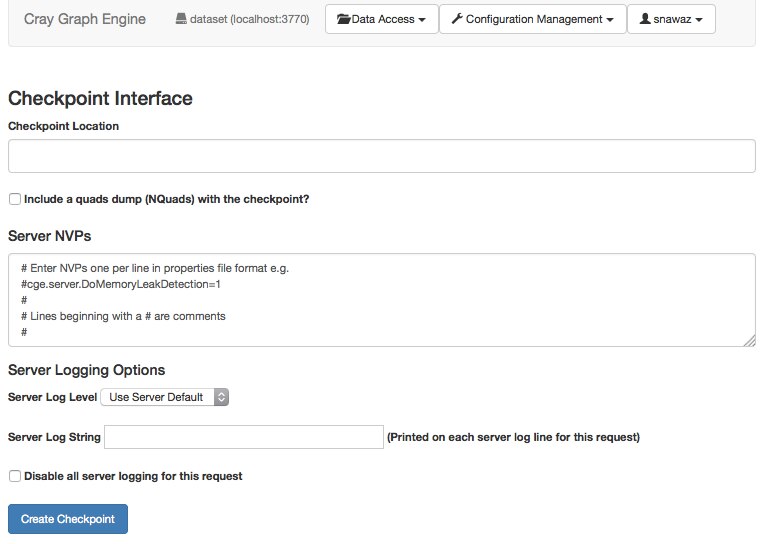
Task: Focus the Server Log String input
Action: [244, 437]
